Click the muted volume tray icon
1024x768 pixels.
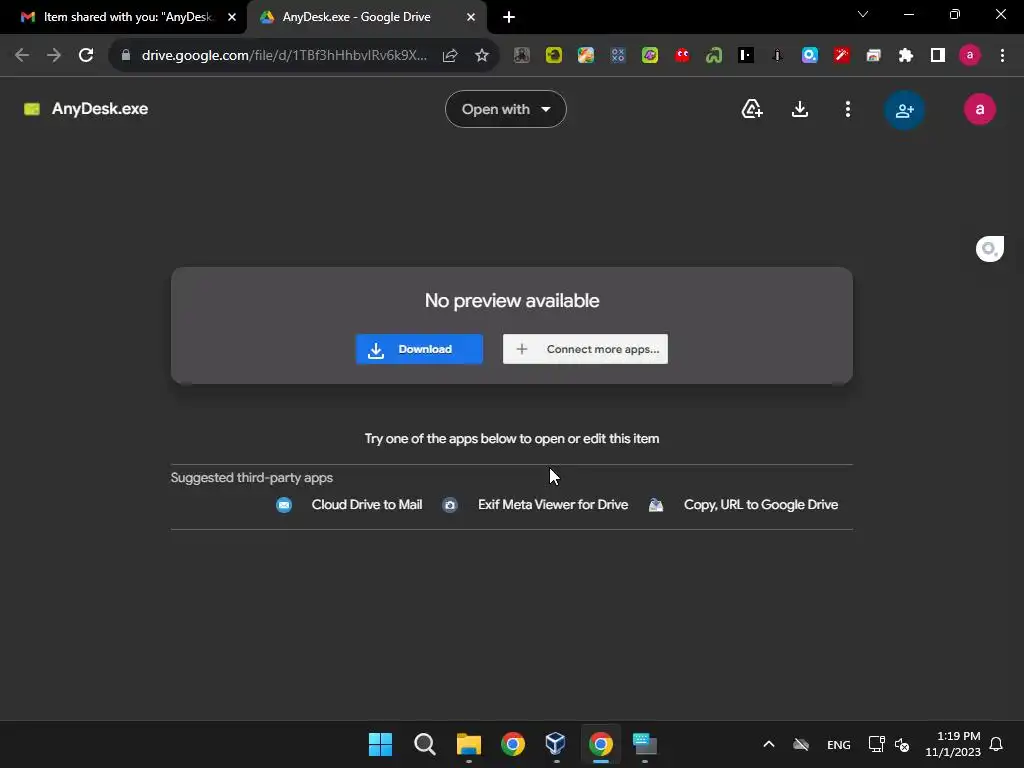tap(902, 744)
